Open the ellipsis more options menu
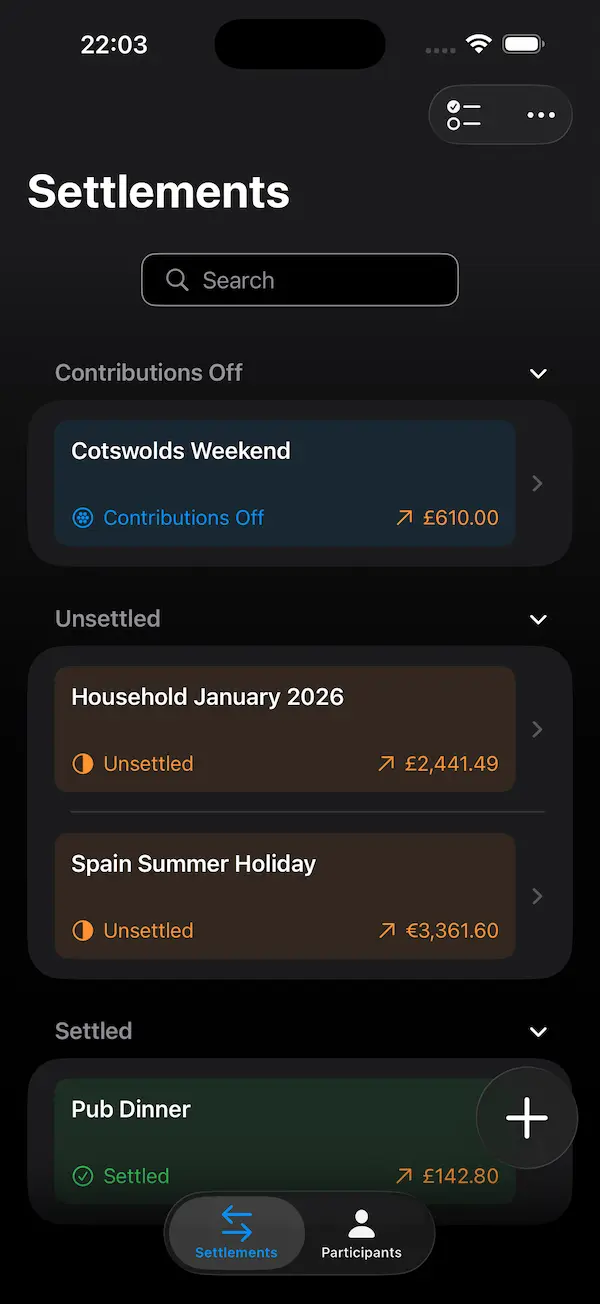Screen dimensions: 600x1304 (540, 114)
